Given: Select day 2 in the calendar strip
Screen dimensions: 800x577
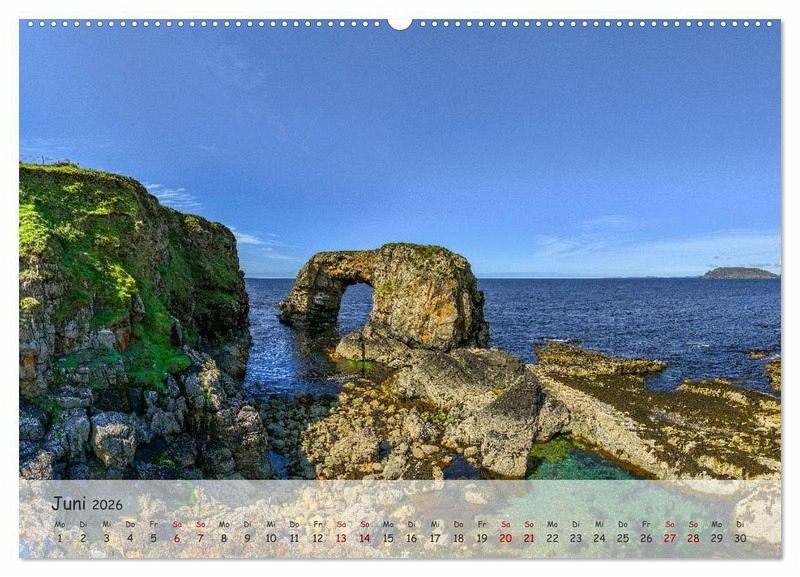Looking at the screenshot, I should [83, 538].
